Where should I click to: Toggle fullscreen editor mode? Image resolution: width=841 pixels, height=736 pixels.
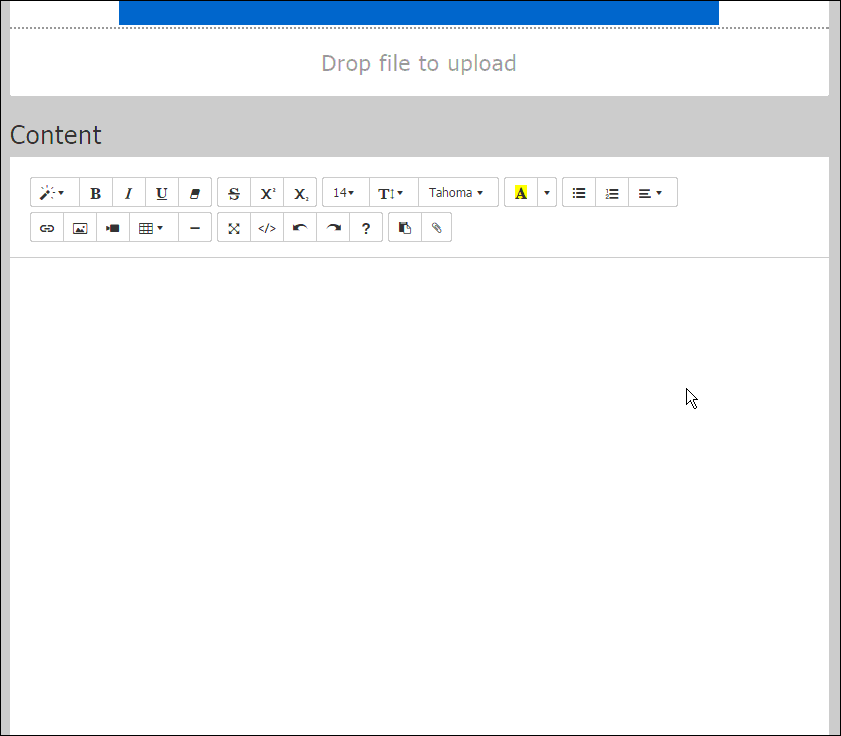pyautogui.click(x=234, y=228)
